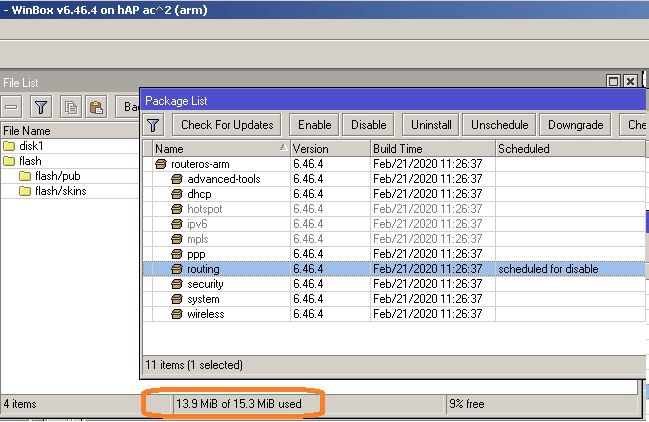
Task: Click the '13.9 MiB of 15.3 MiB used' status
Action: point(238,404)
